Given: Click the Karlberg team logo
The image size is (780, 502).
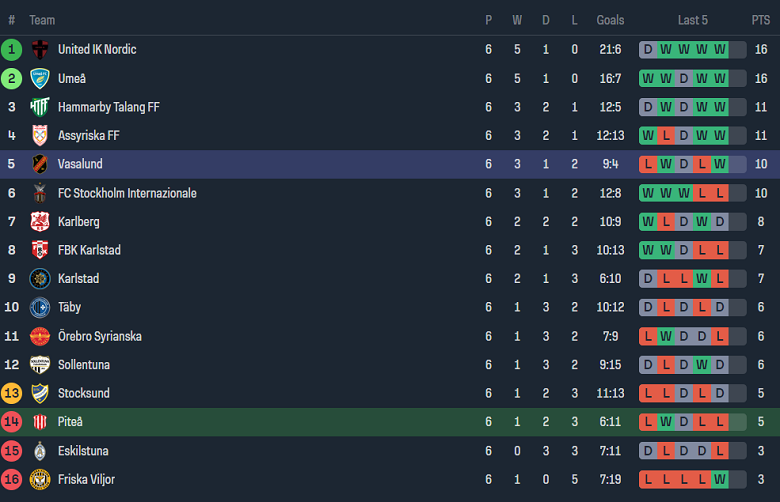Looking at the screenshot, I should click(40, 222).
